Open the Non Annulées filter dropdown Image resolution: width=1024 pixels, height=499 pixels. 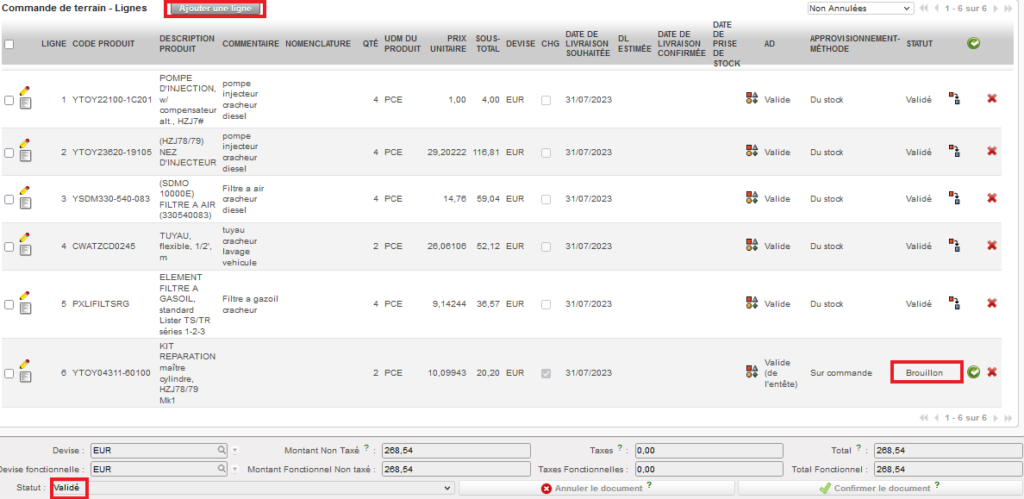(x=860, y=8)
